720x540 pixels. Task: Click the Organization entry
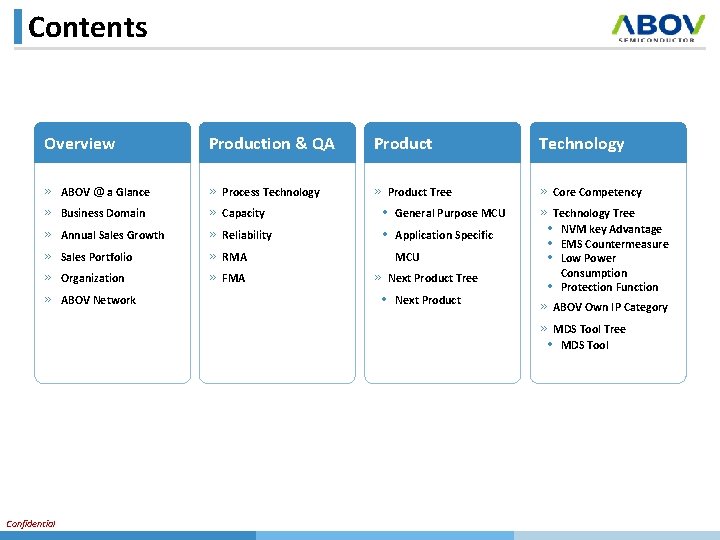(92, 278)
